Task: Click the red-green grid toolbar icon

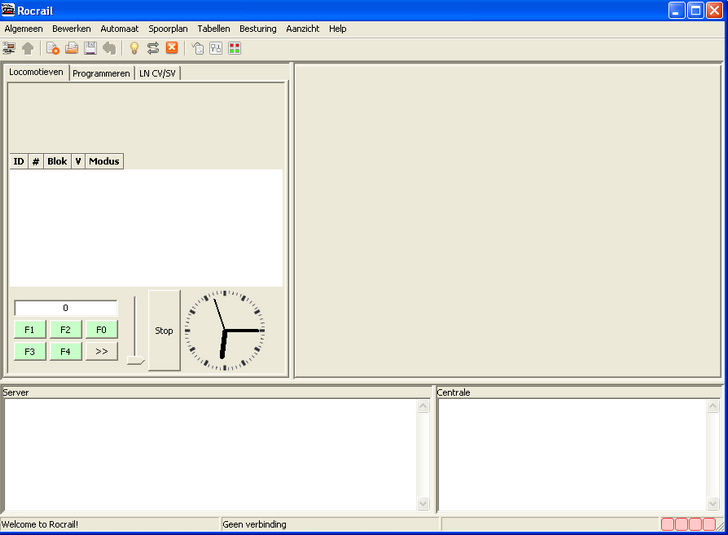Action: [234, 48]
